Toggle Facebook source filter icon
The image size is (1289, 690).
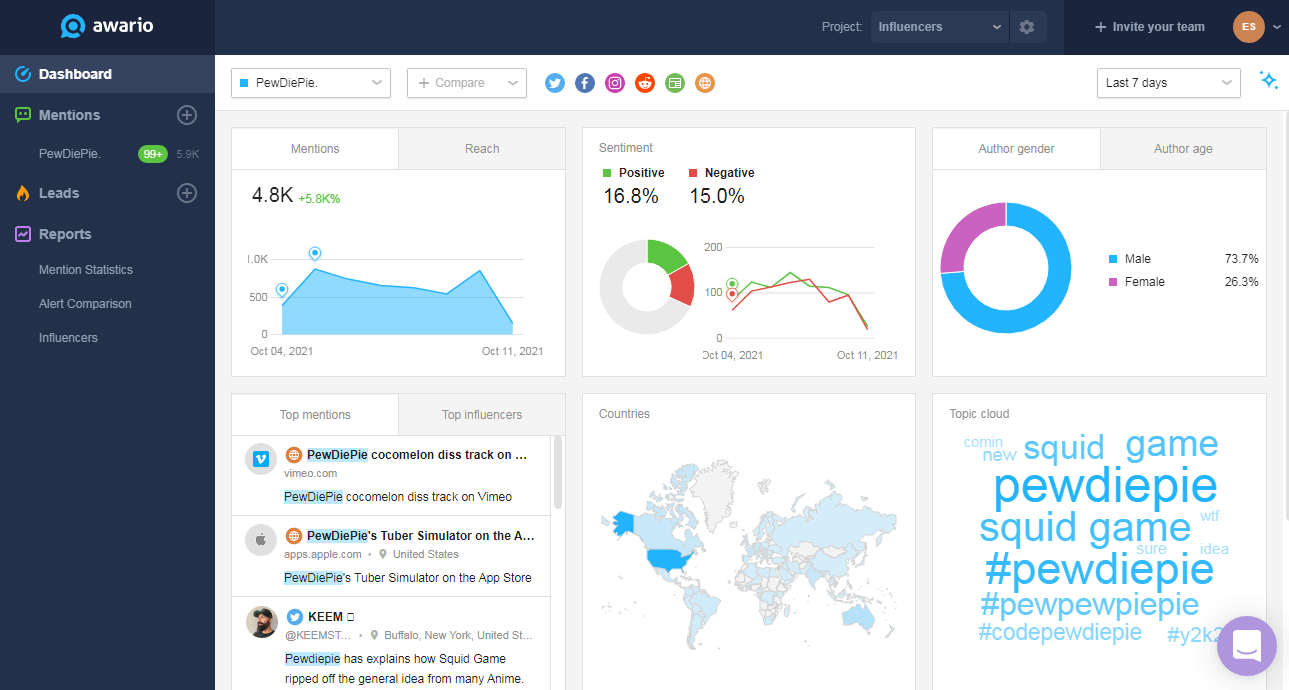tap(585, 83)
